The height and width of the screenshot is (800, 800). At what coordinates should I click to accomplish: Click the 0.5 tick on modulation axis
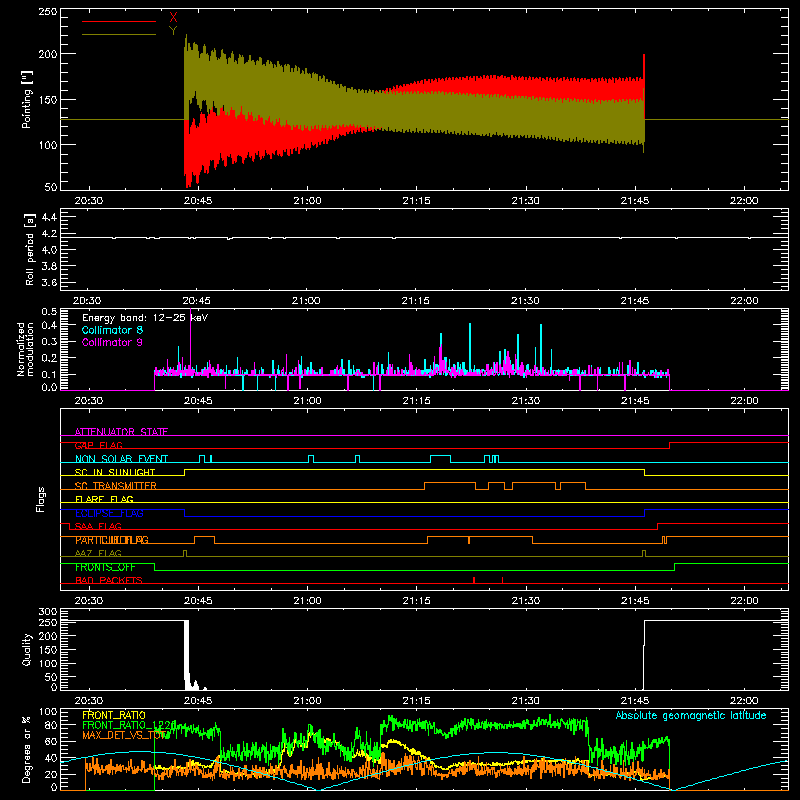pyautogui.click(x=49, y=312)
